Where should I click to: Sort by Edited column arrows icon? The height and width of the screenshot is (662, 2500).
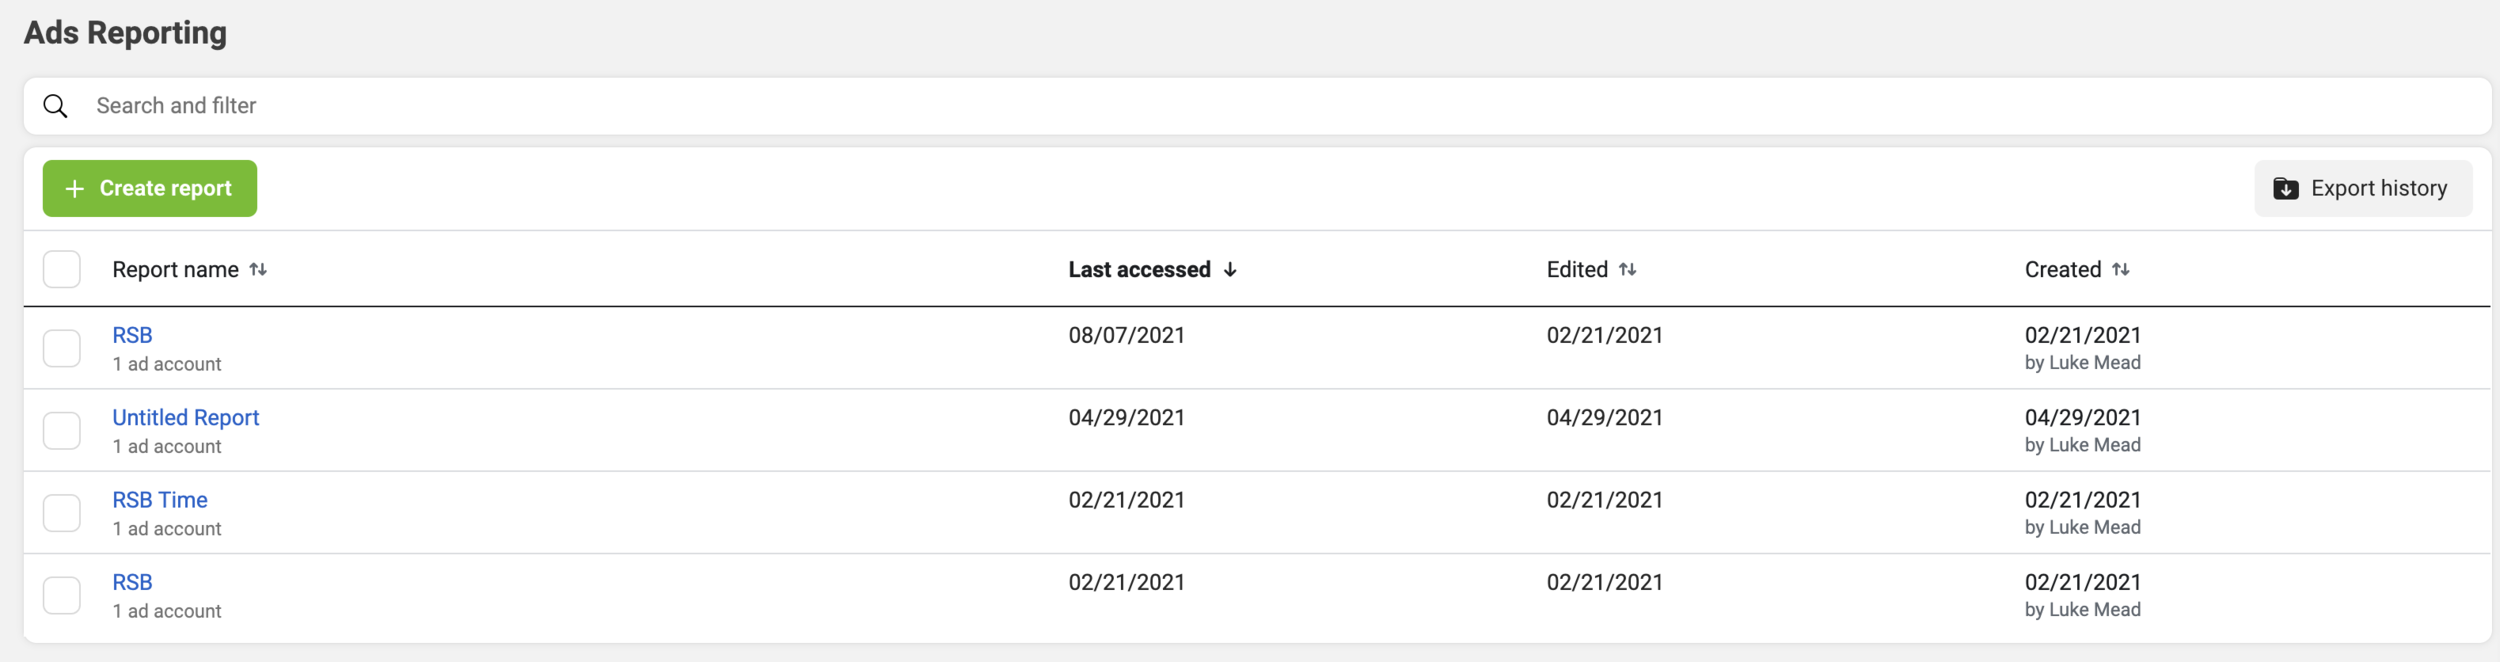coord(1628,270)
